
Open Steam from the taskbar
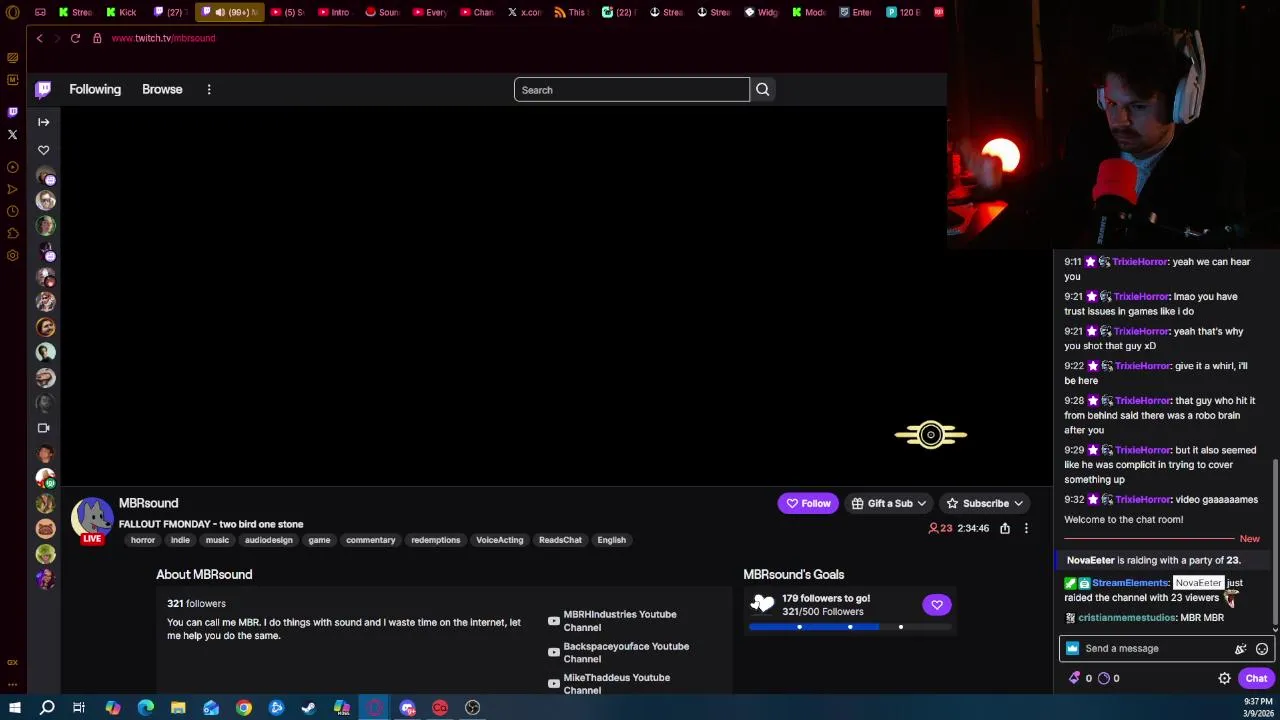pyautogui.click(x=309, y=708)
